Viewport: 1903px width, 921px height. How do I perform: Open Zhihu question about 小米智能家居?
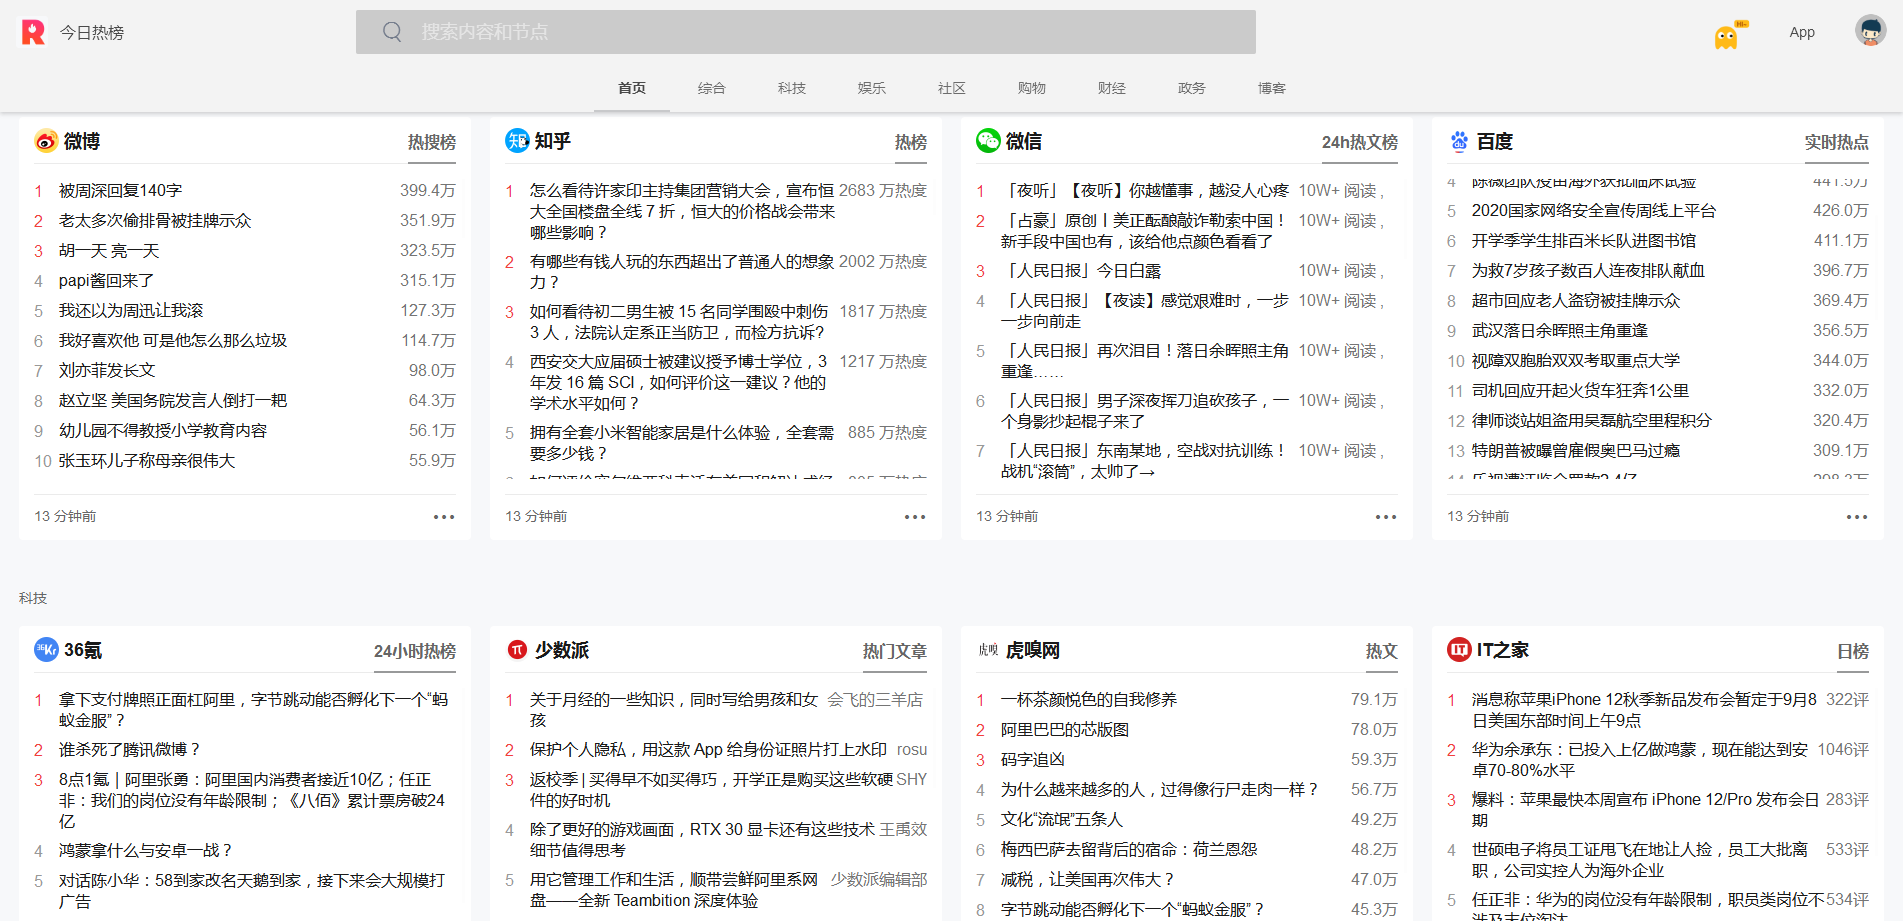682,443
